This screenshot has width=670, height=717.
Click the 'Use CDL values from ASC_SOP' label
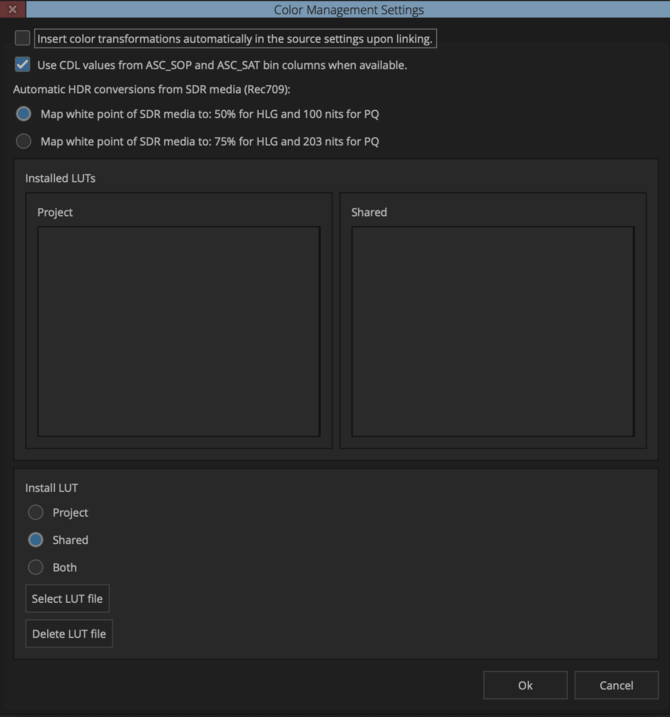click(x=222, y=65)
